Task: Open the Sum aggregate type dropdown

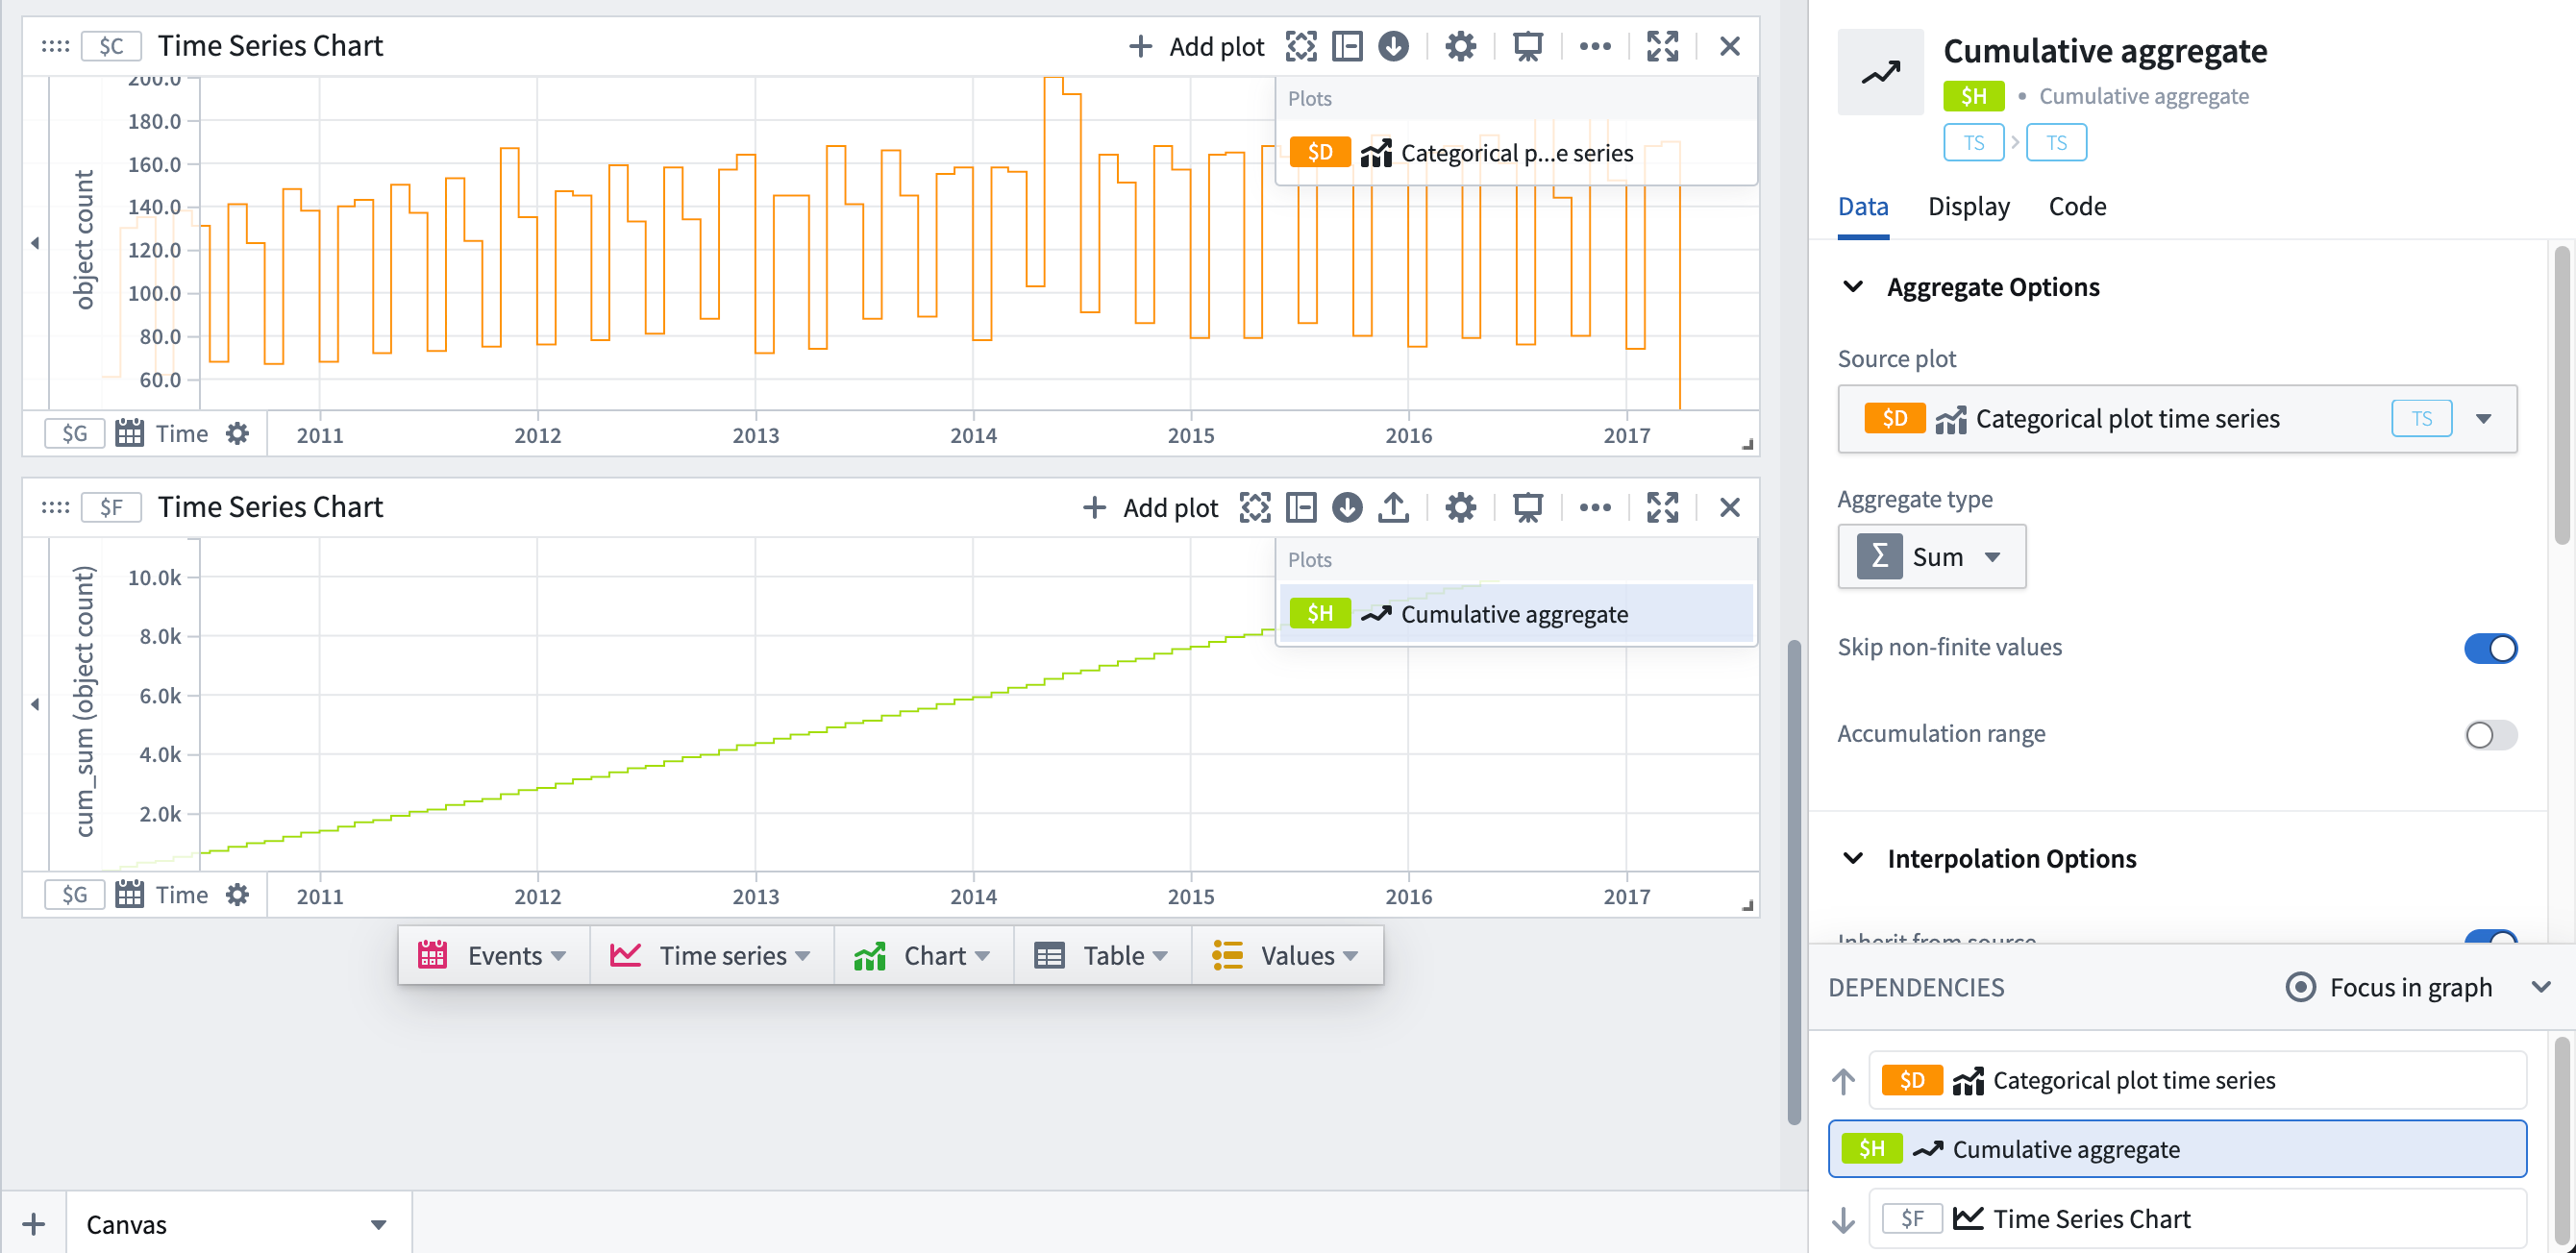Action: (1931, 556)
